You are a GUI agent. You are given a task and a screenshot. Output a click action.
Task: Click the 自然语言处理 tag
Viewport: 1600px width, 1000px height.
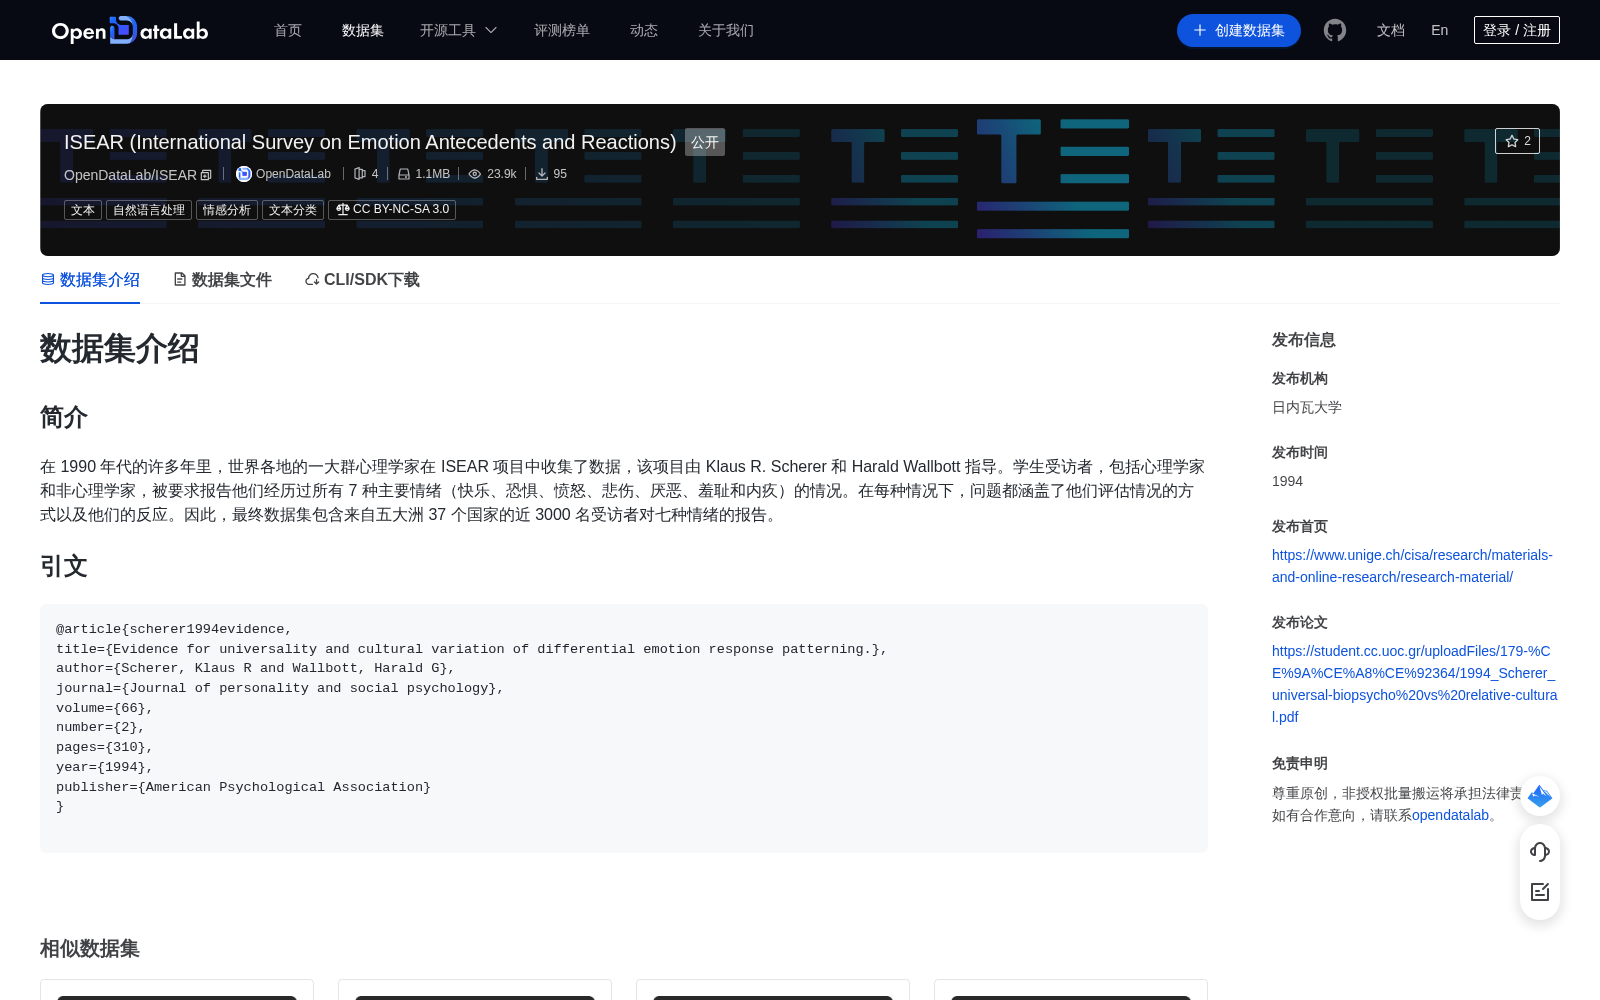click(x=149, y=210)
